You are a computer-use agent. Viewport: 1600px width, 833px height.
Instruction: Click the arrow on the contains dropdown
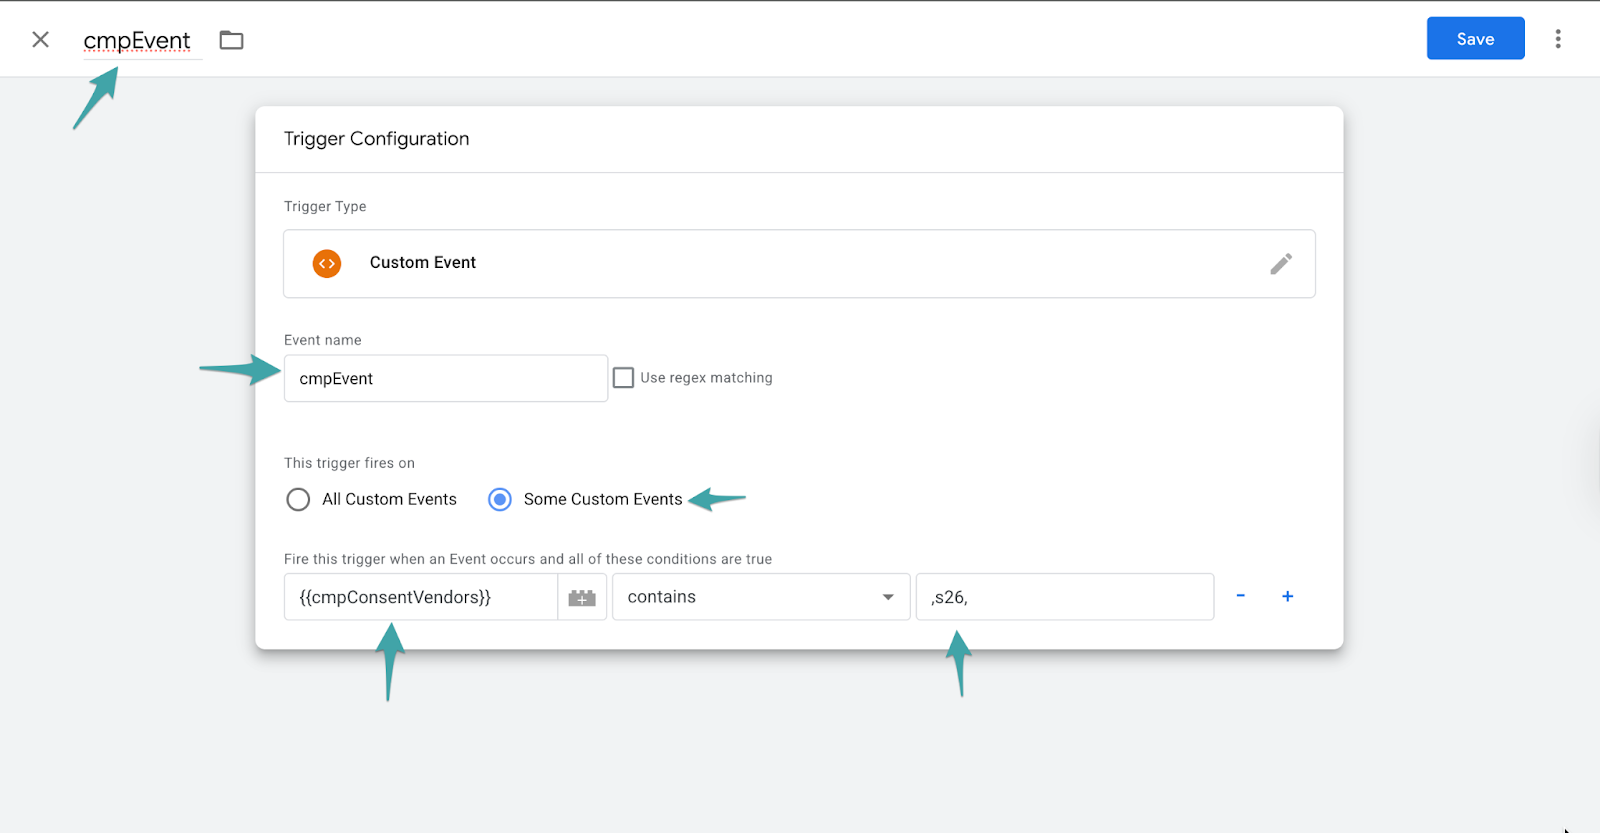click(x=888, y=597)
